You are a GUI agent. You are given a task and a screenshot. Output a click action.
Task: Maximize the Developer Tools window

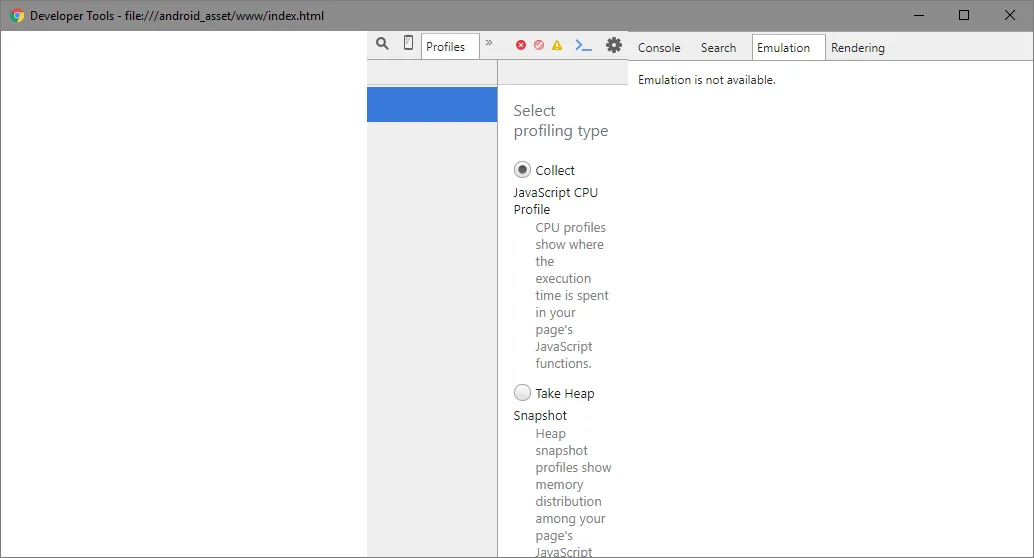pyautogui.click(x=964, y=15)
